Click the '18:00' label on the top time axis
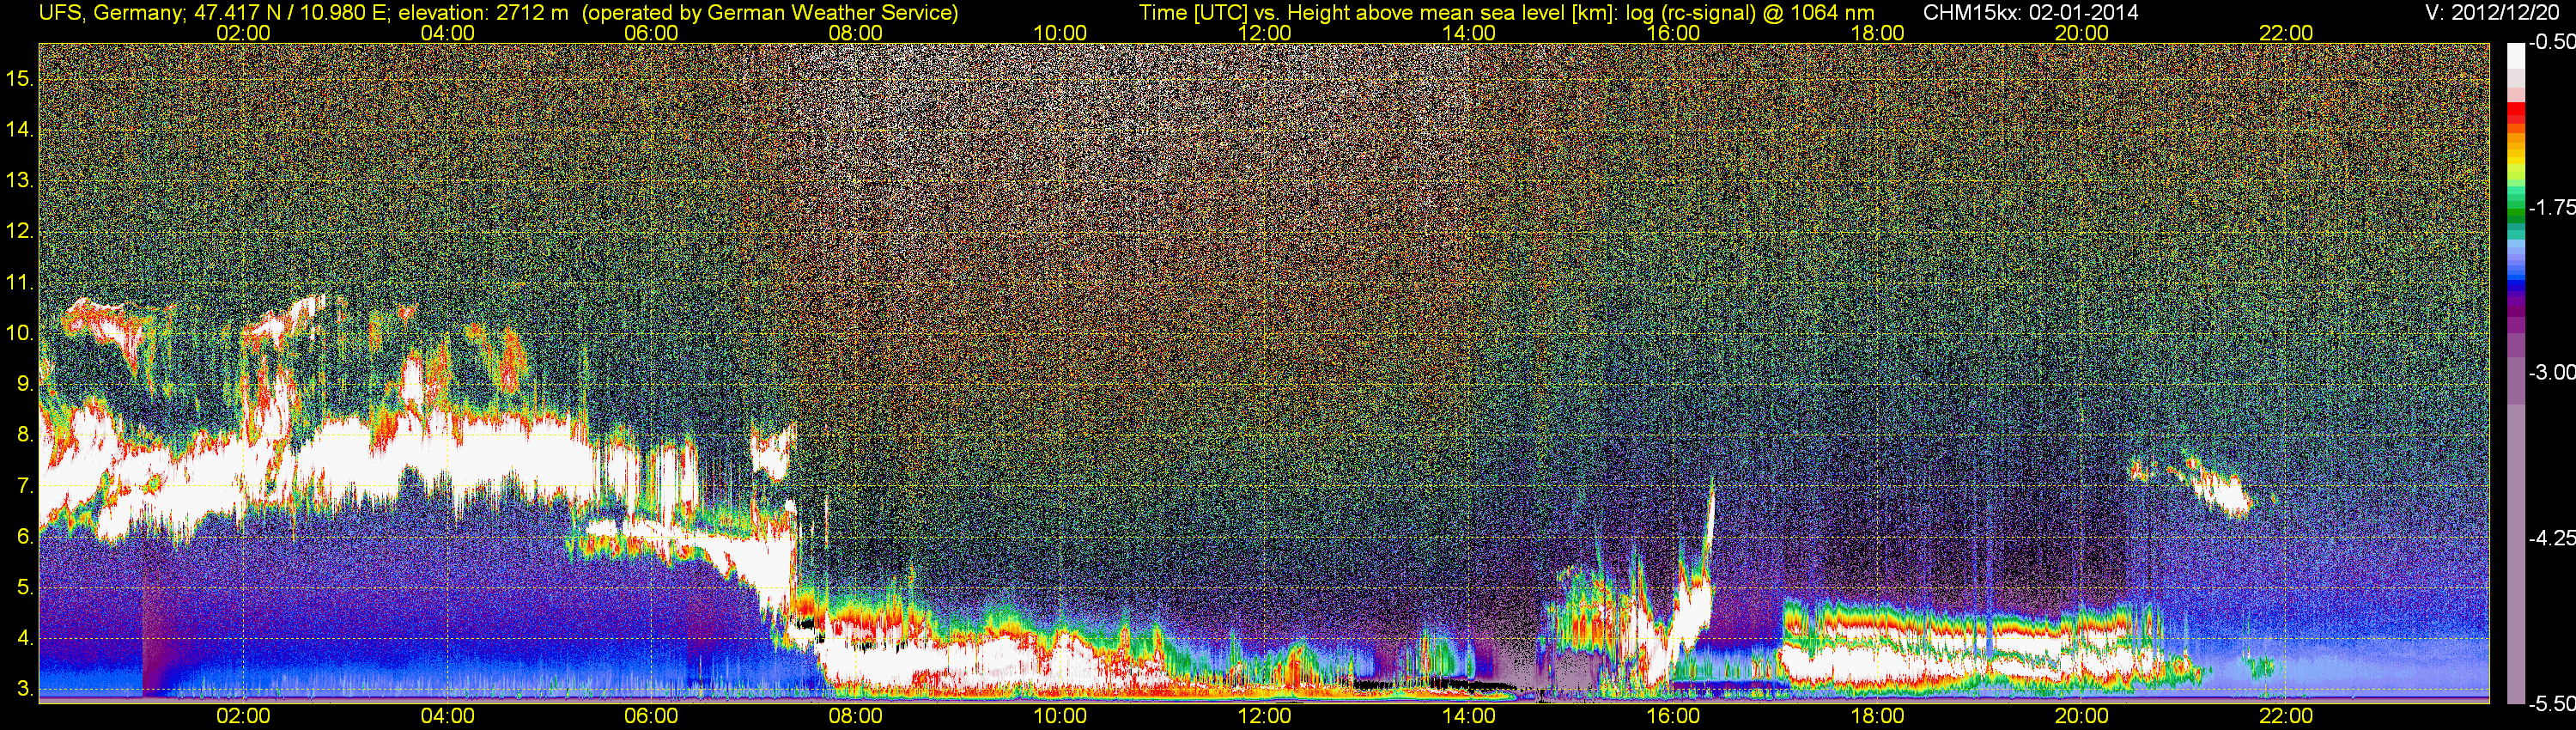 click(x=1878, y=33)
